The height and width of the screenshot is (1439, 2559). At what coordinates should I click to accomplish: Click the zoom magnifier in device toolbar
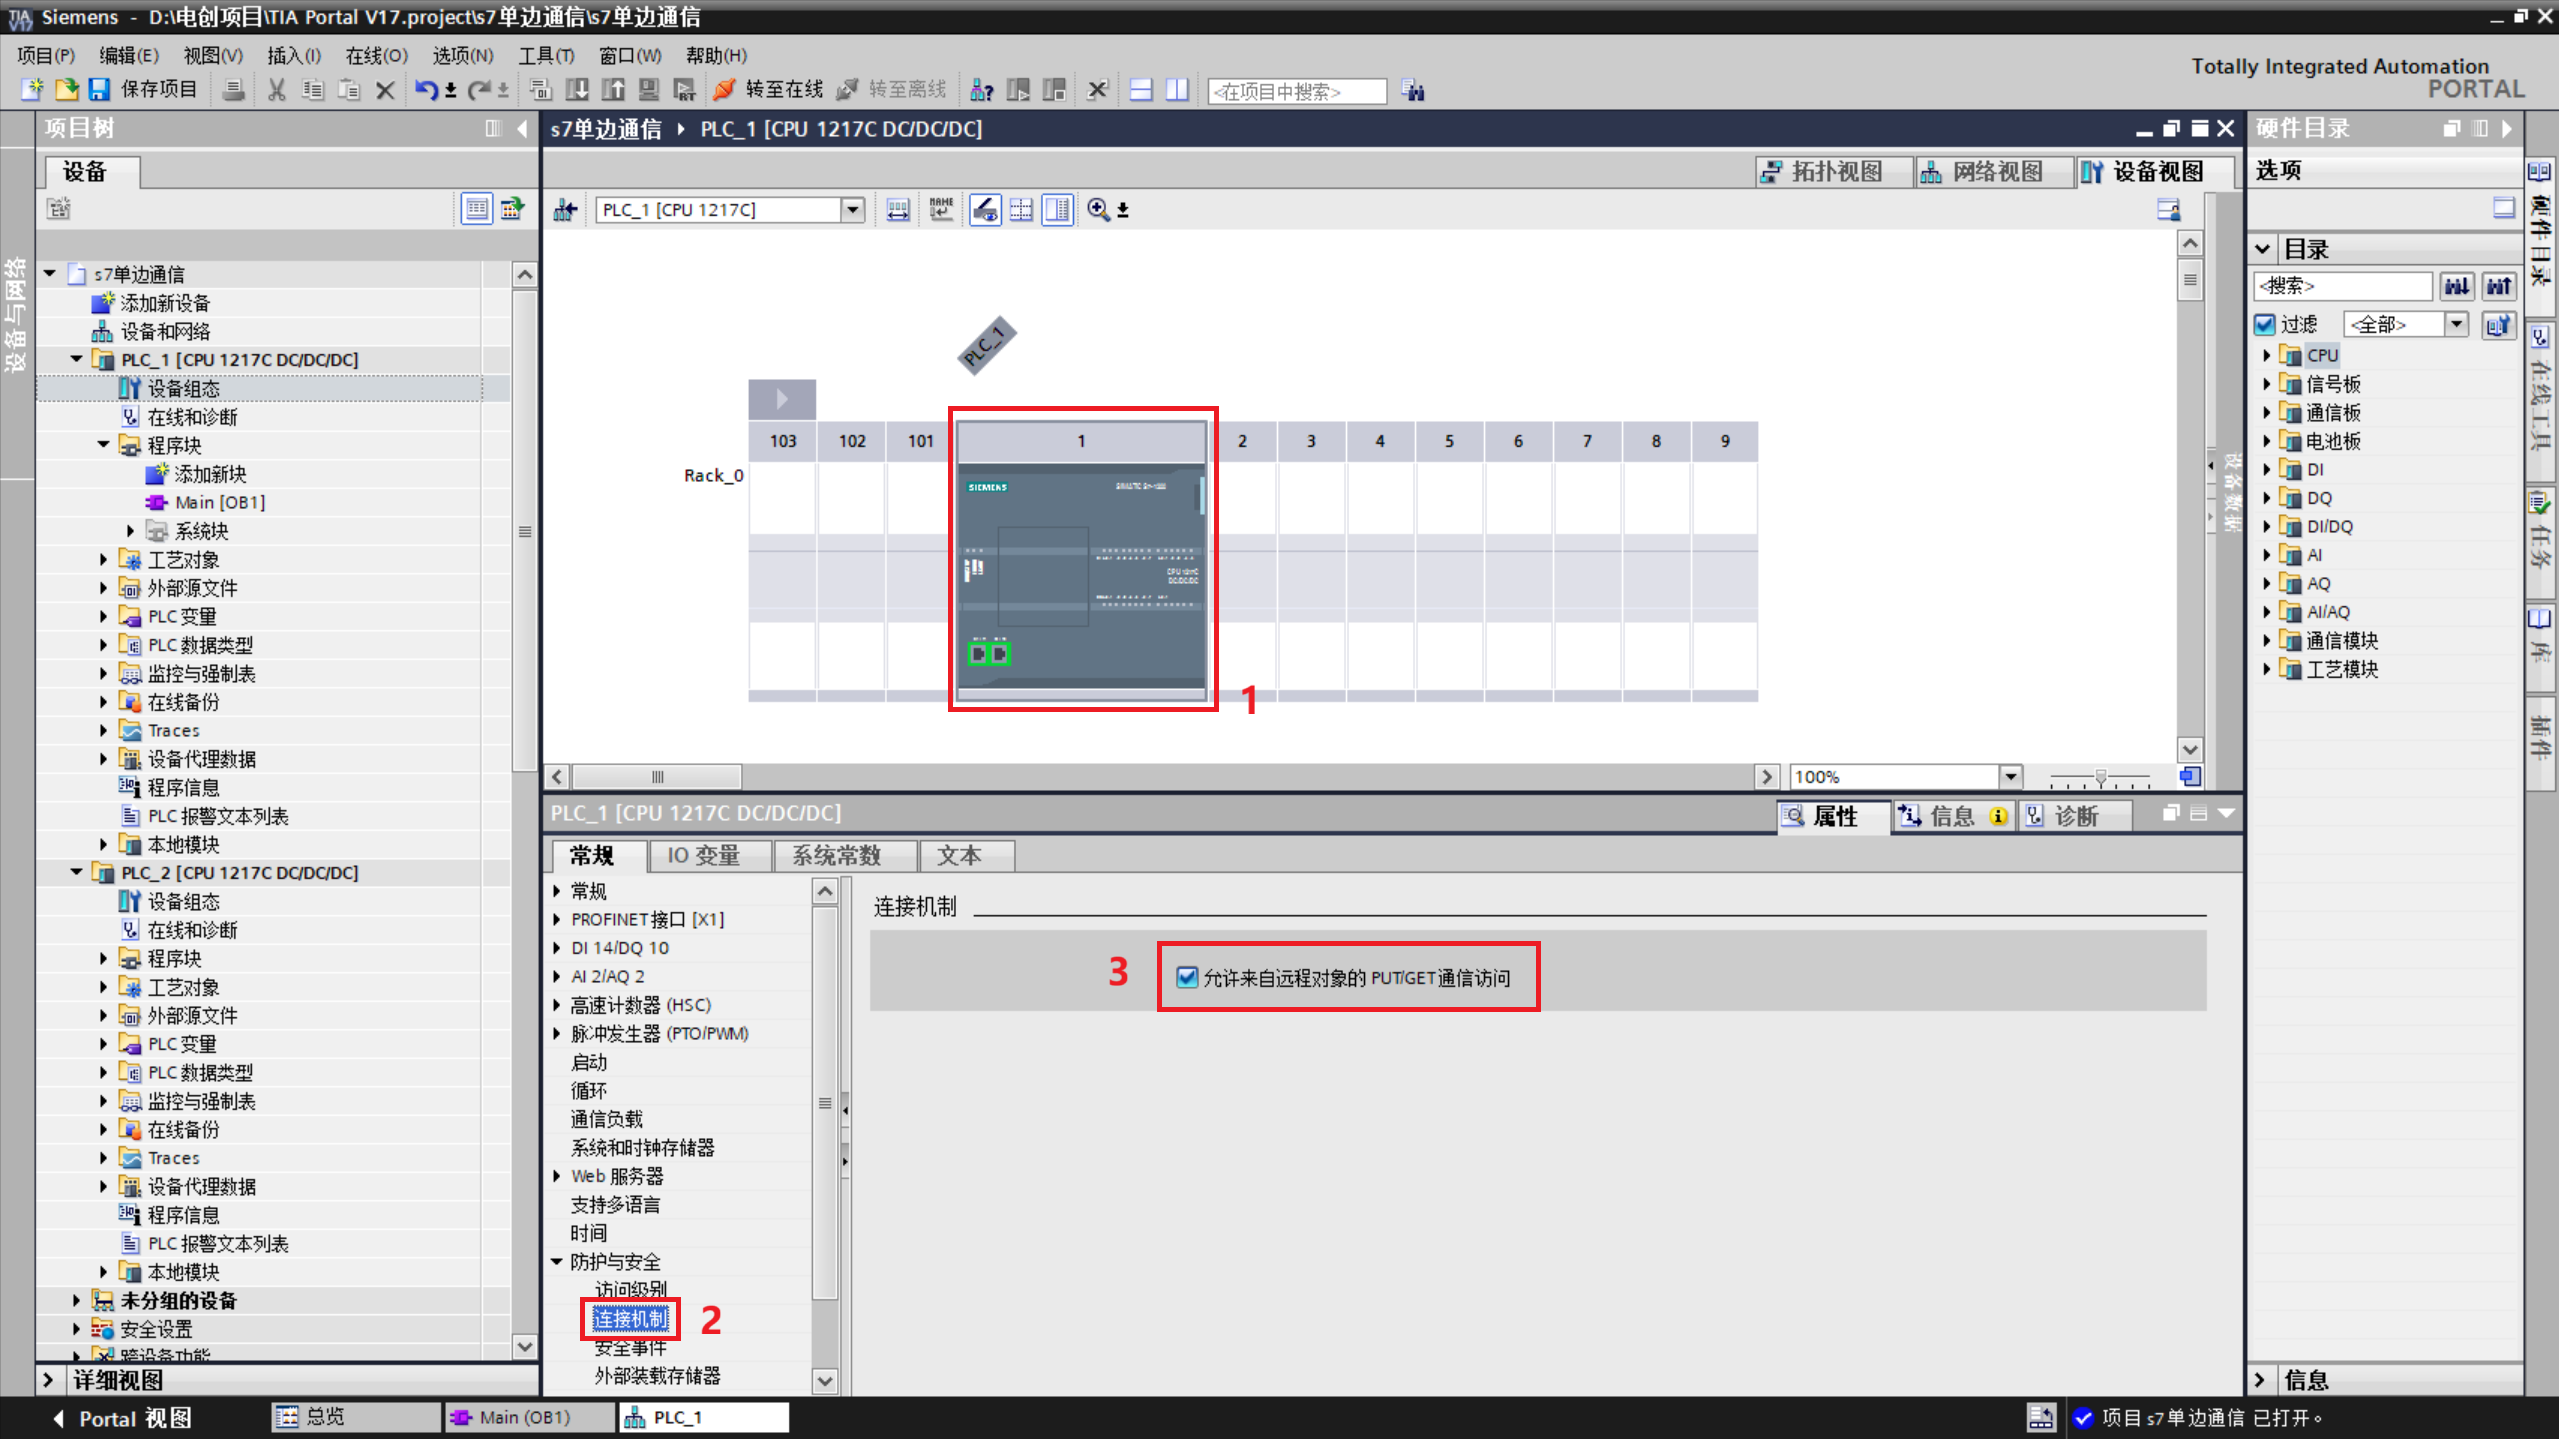1098,209
